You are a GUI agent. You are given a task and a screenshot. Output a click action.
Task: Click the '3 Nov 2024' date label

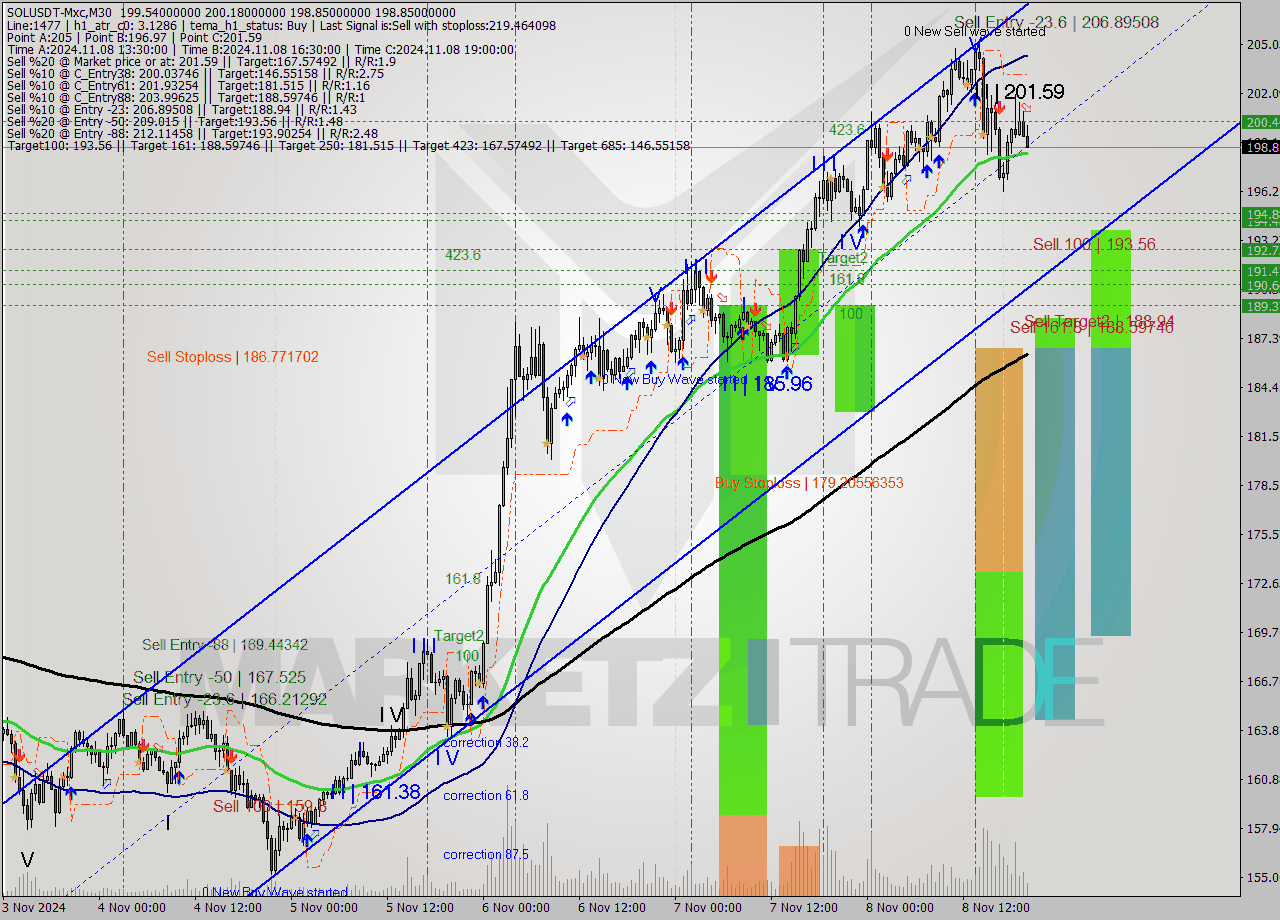coord(33,908)
